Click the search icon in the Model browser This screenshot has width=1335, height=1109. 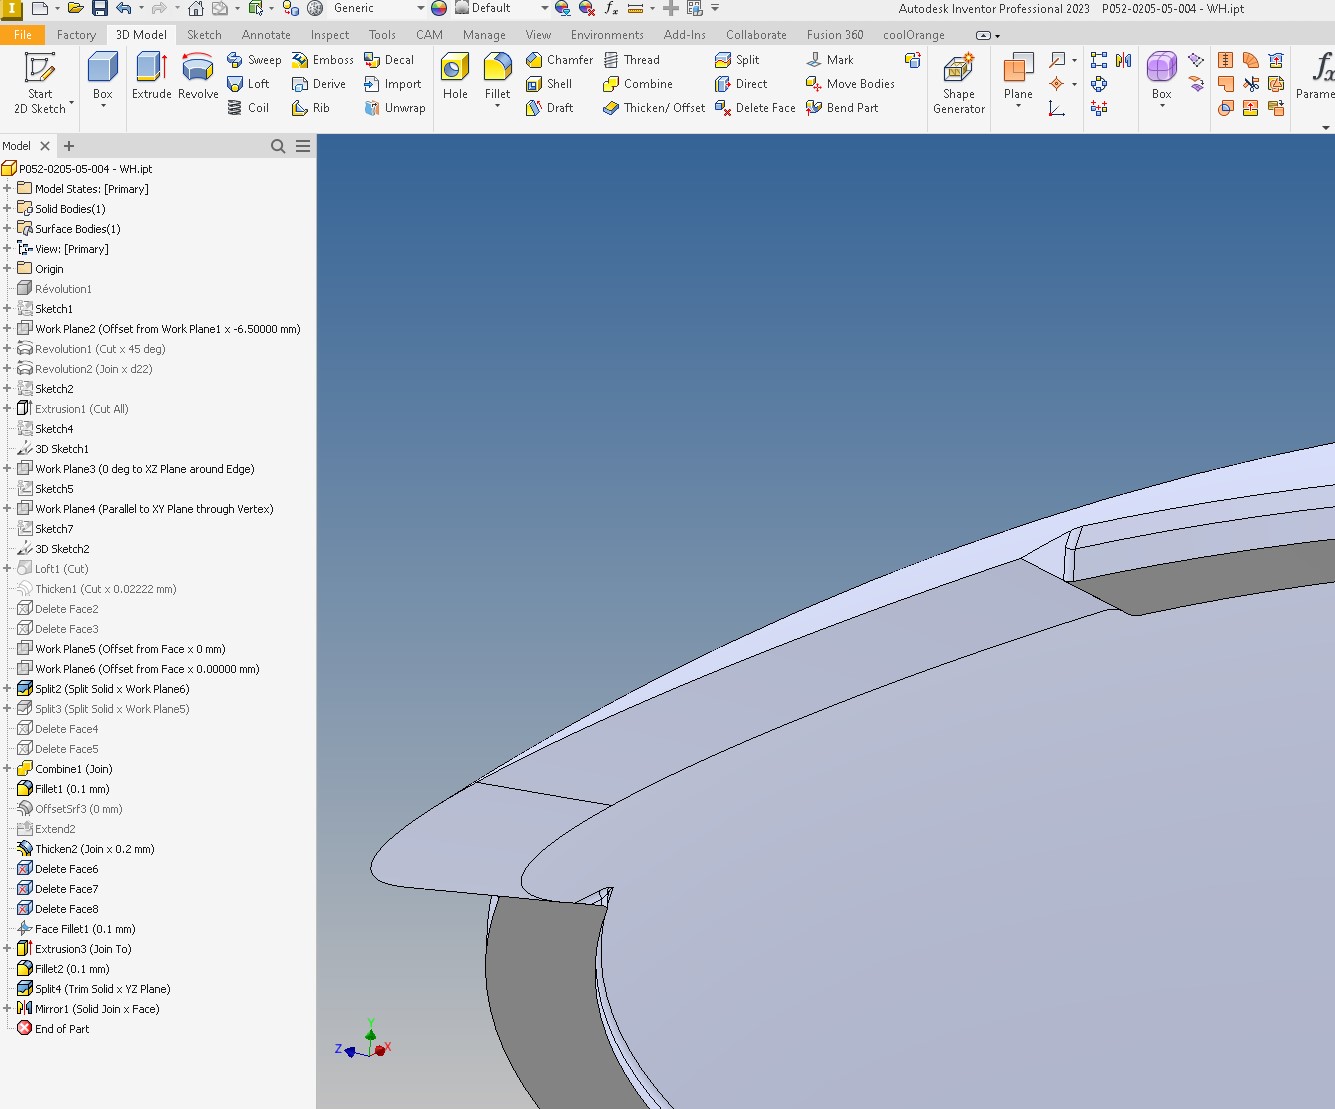click(x=278, y=146)
